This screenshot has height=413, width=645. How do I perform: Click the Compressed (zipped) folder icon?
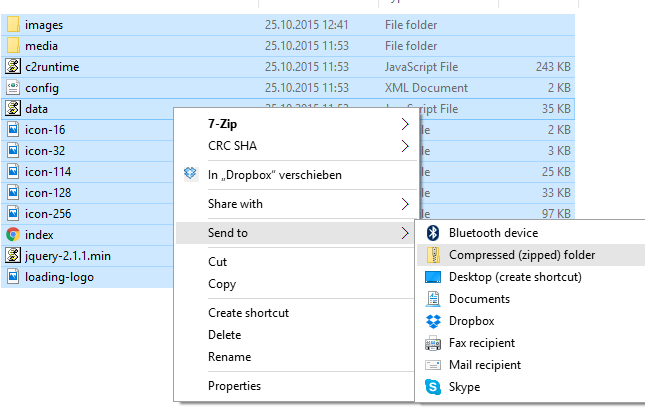[x=433, y=255]
